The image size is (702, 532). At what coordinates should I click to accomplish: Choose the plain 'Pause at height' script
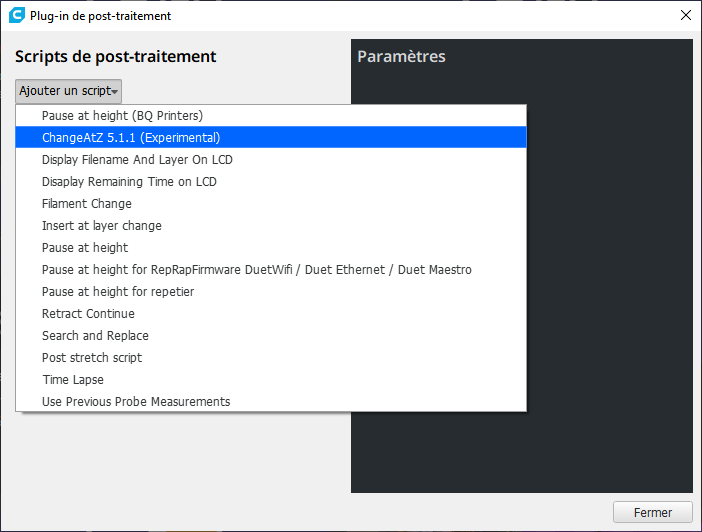(85, 248)
